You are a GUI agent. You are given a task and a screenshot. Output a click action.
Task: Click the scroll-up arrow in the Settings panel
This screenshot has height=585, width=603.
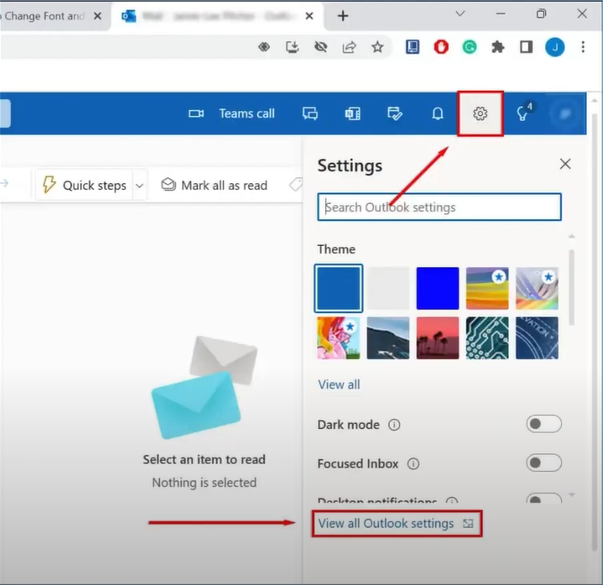click(572, 237)
